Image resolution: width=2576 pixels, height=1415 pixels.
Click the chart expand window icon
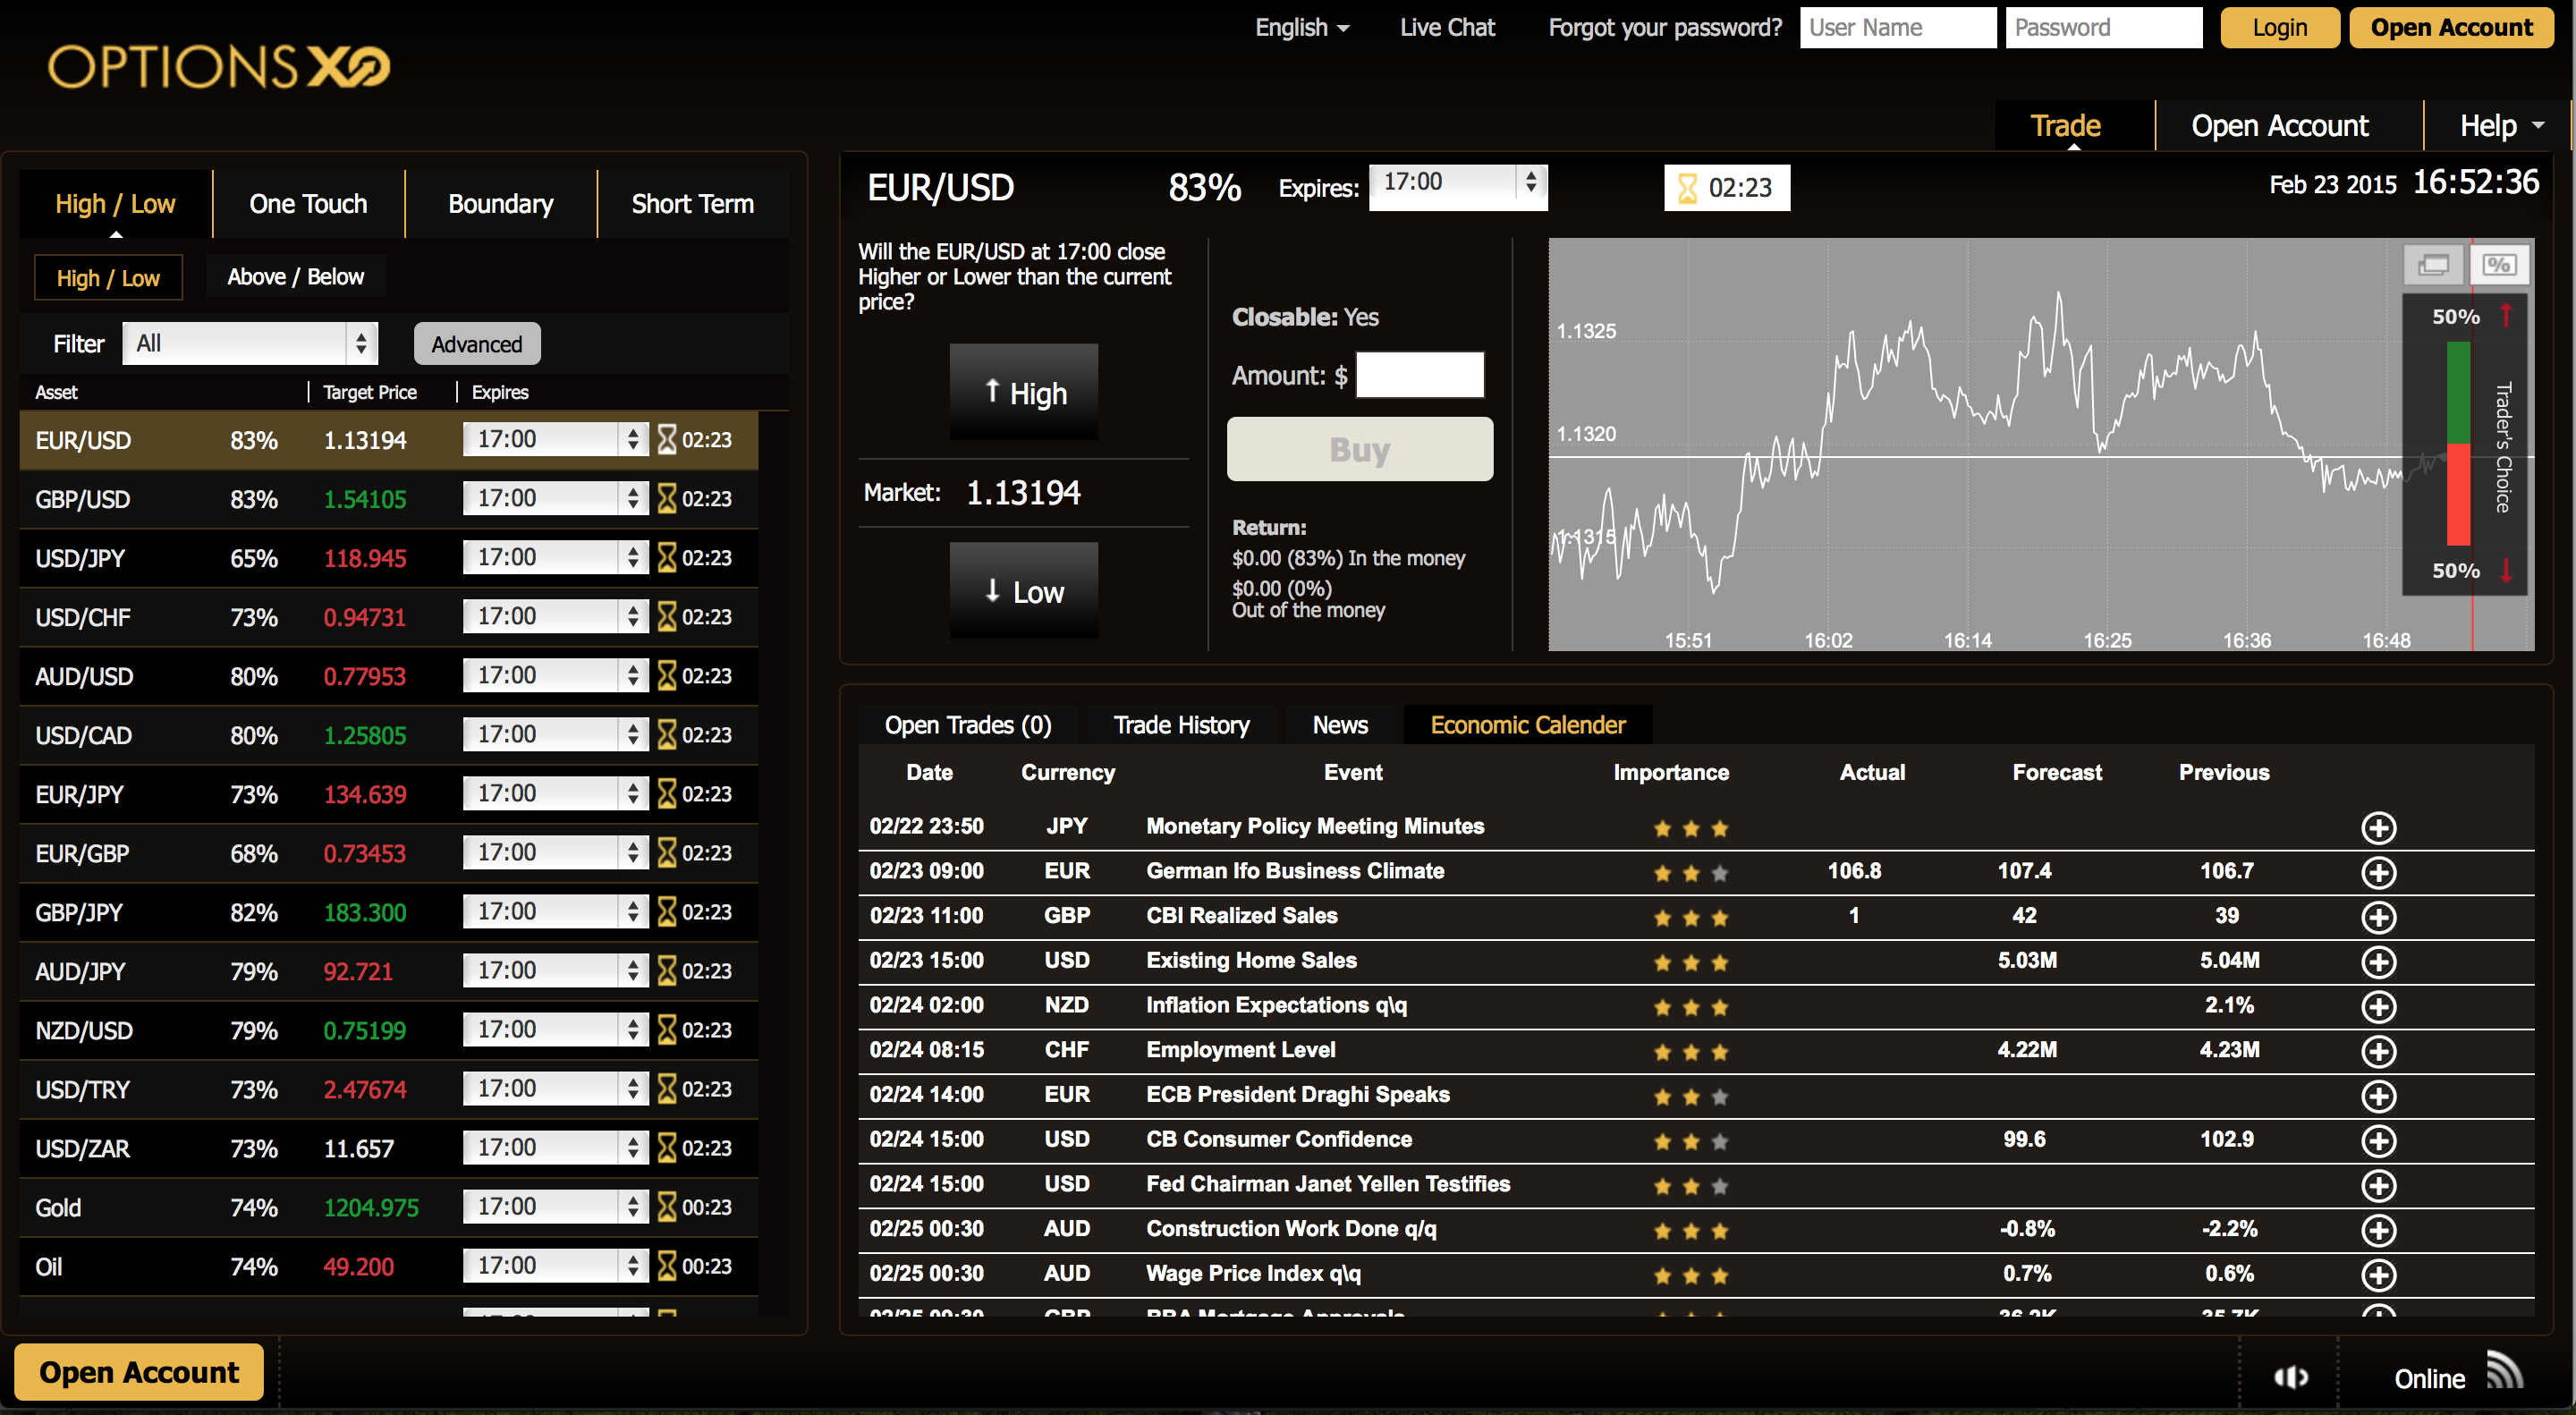click(2432, 265)
